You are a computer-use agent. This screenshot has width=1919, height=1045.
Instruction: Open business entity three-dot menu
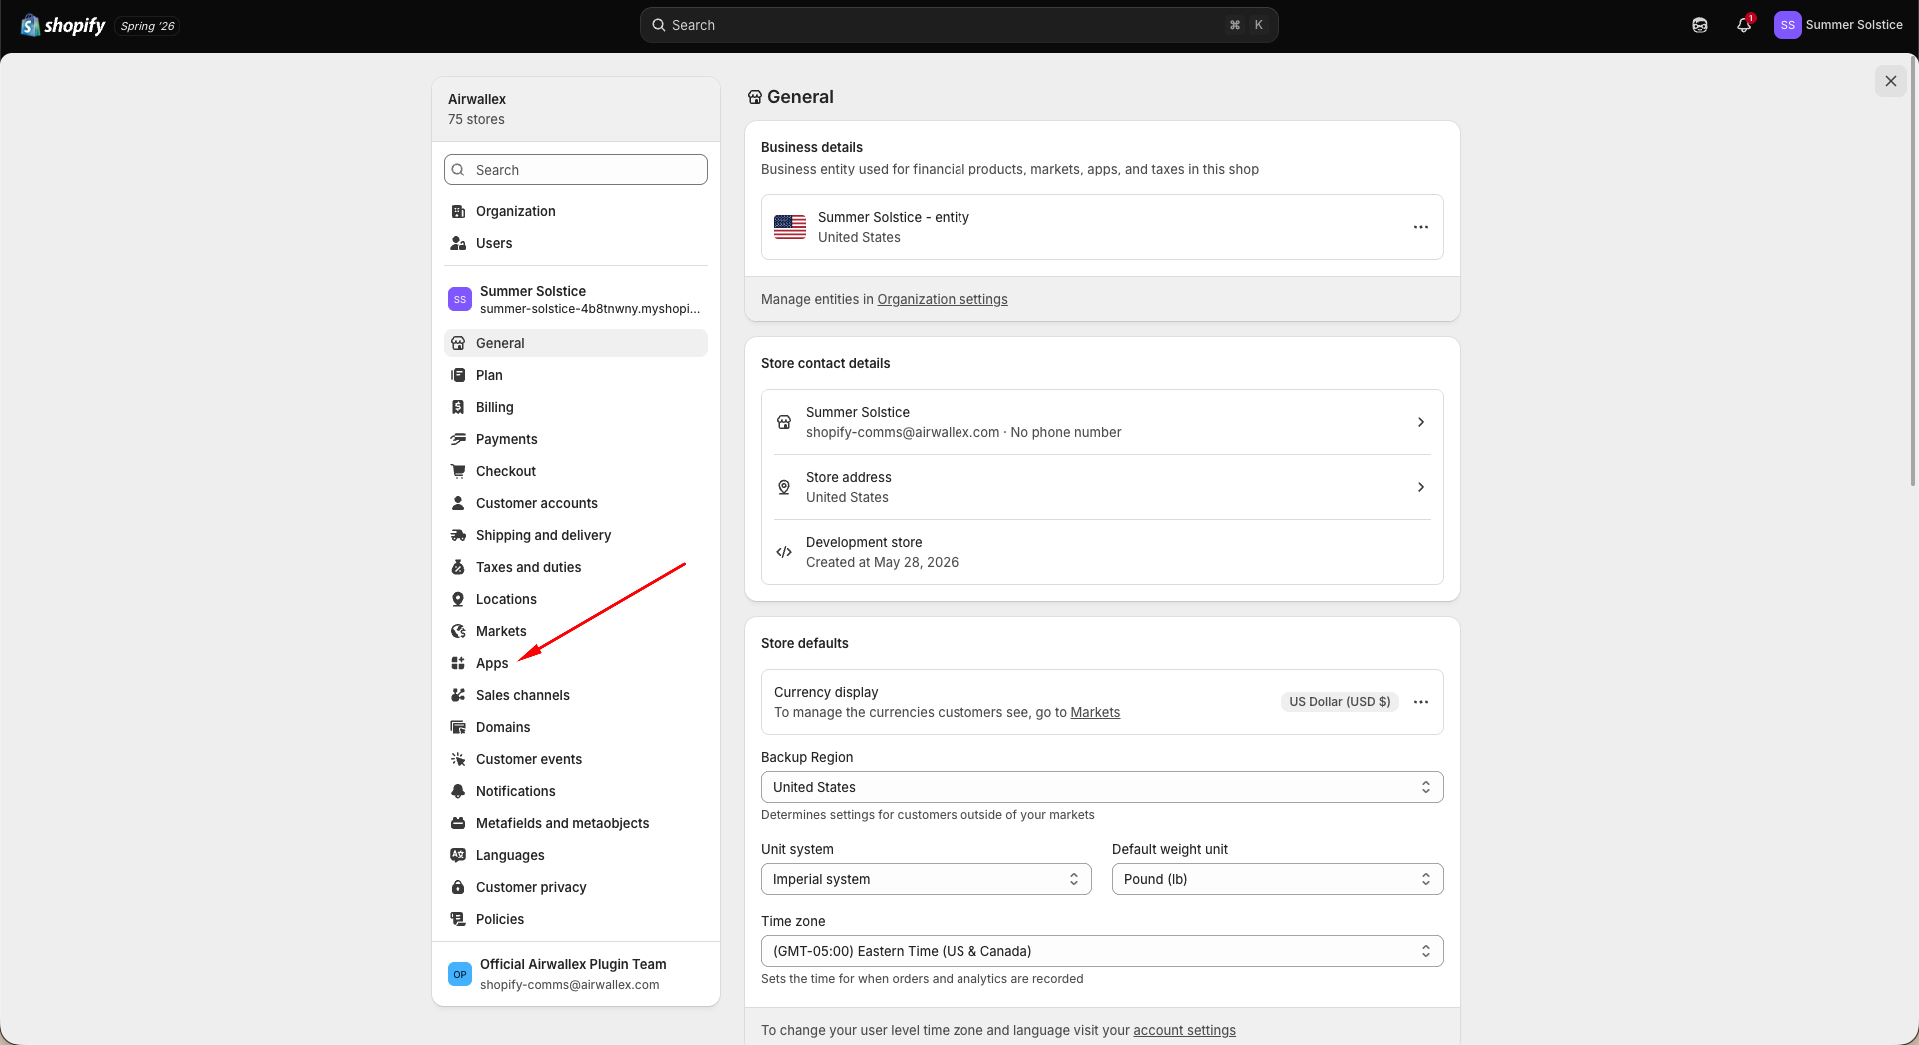pyautogui.click(x=1421, y=227)
